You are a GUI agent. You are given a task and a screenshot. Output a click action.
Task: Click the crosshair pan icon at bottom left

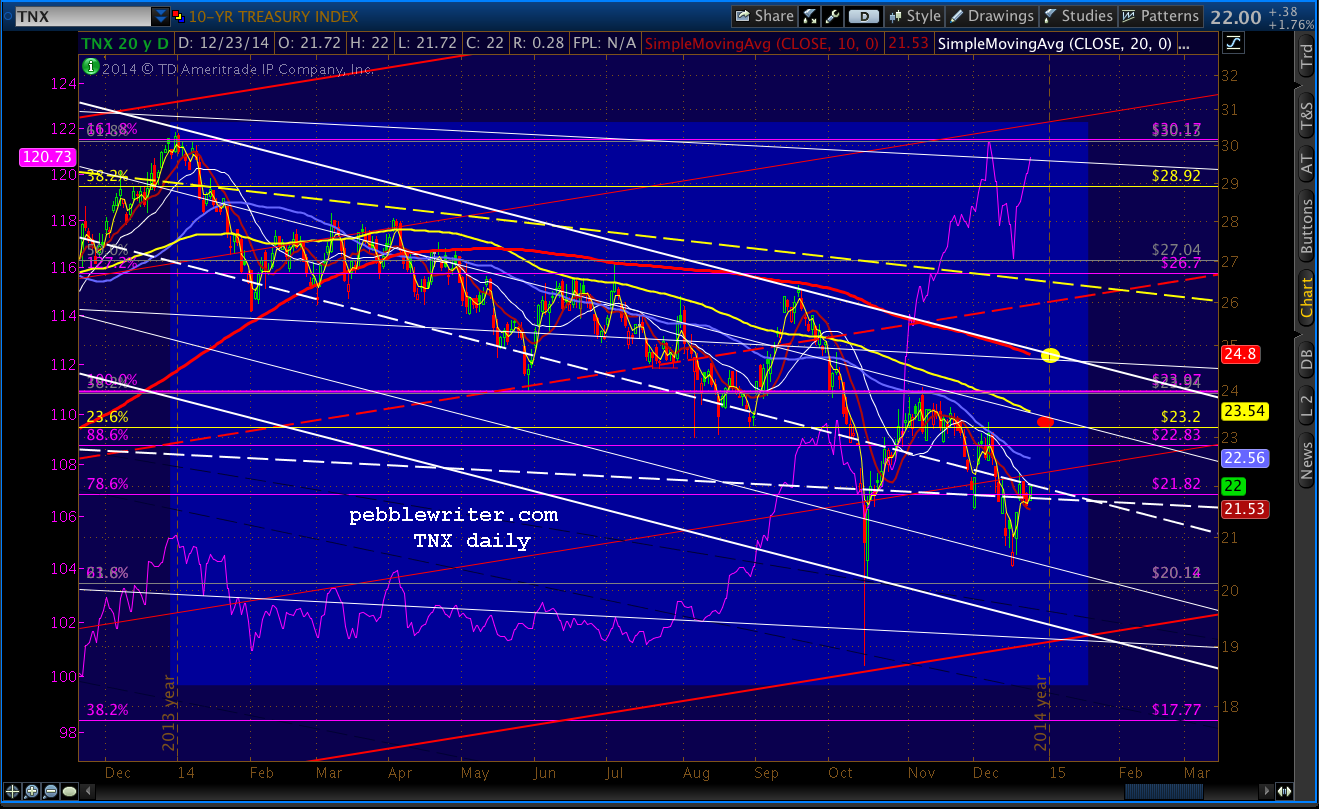(x=13, y=791)
